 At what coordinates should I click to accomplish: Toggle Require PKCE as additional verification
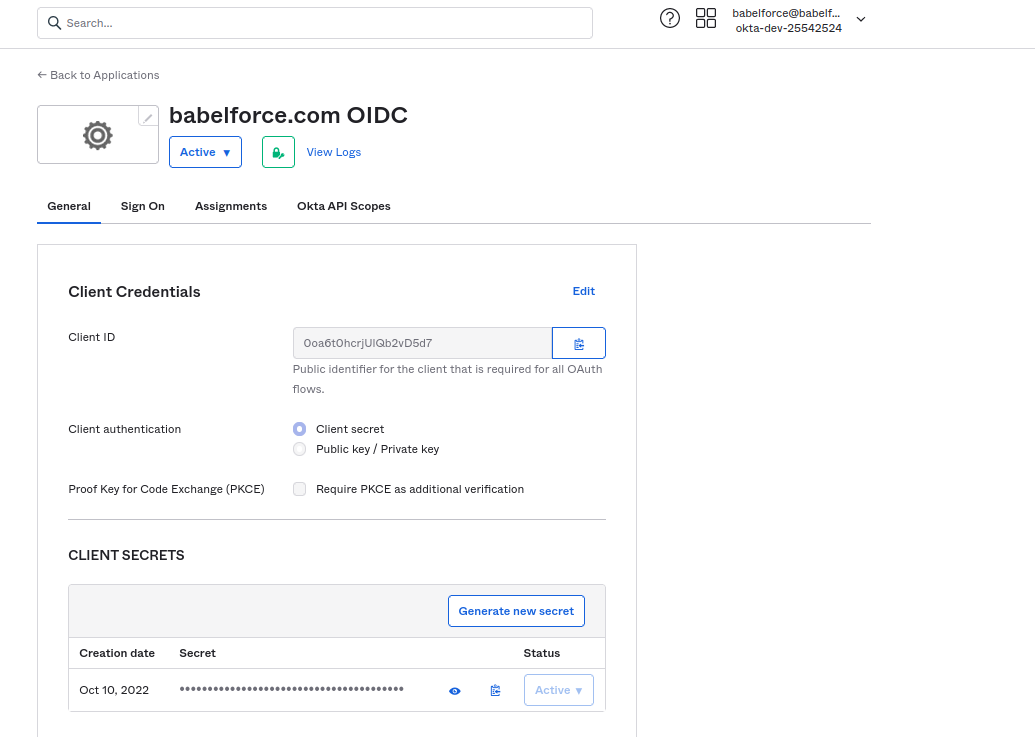point(300,489)
